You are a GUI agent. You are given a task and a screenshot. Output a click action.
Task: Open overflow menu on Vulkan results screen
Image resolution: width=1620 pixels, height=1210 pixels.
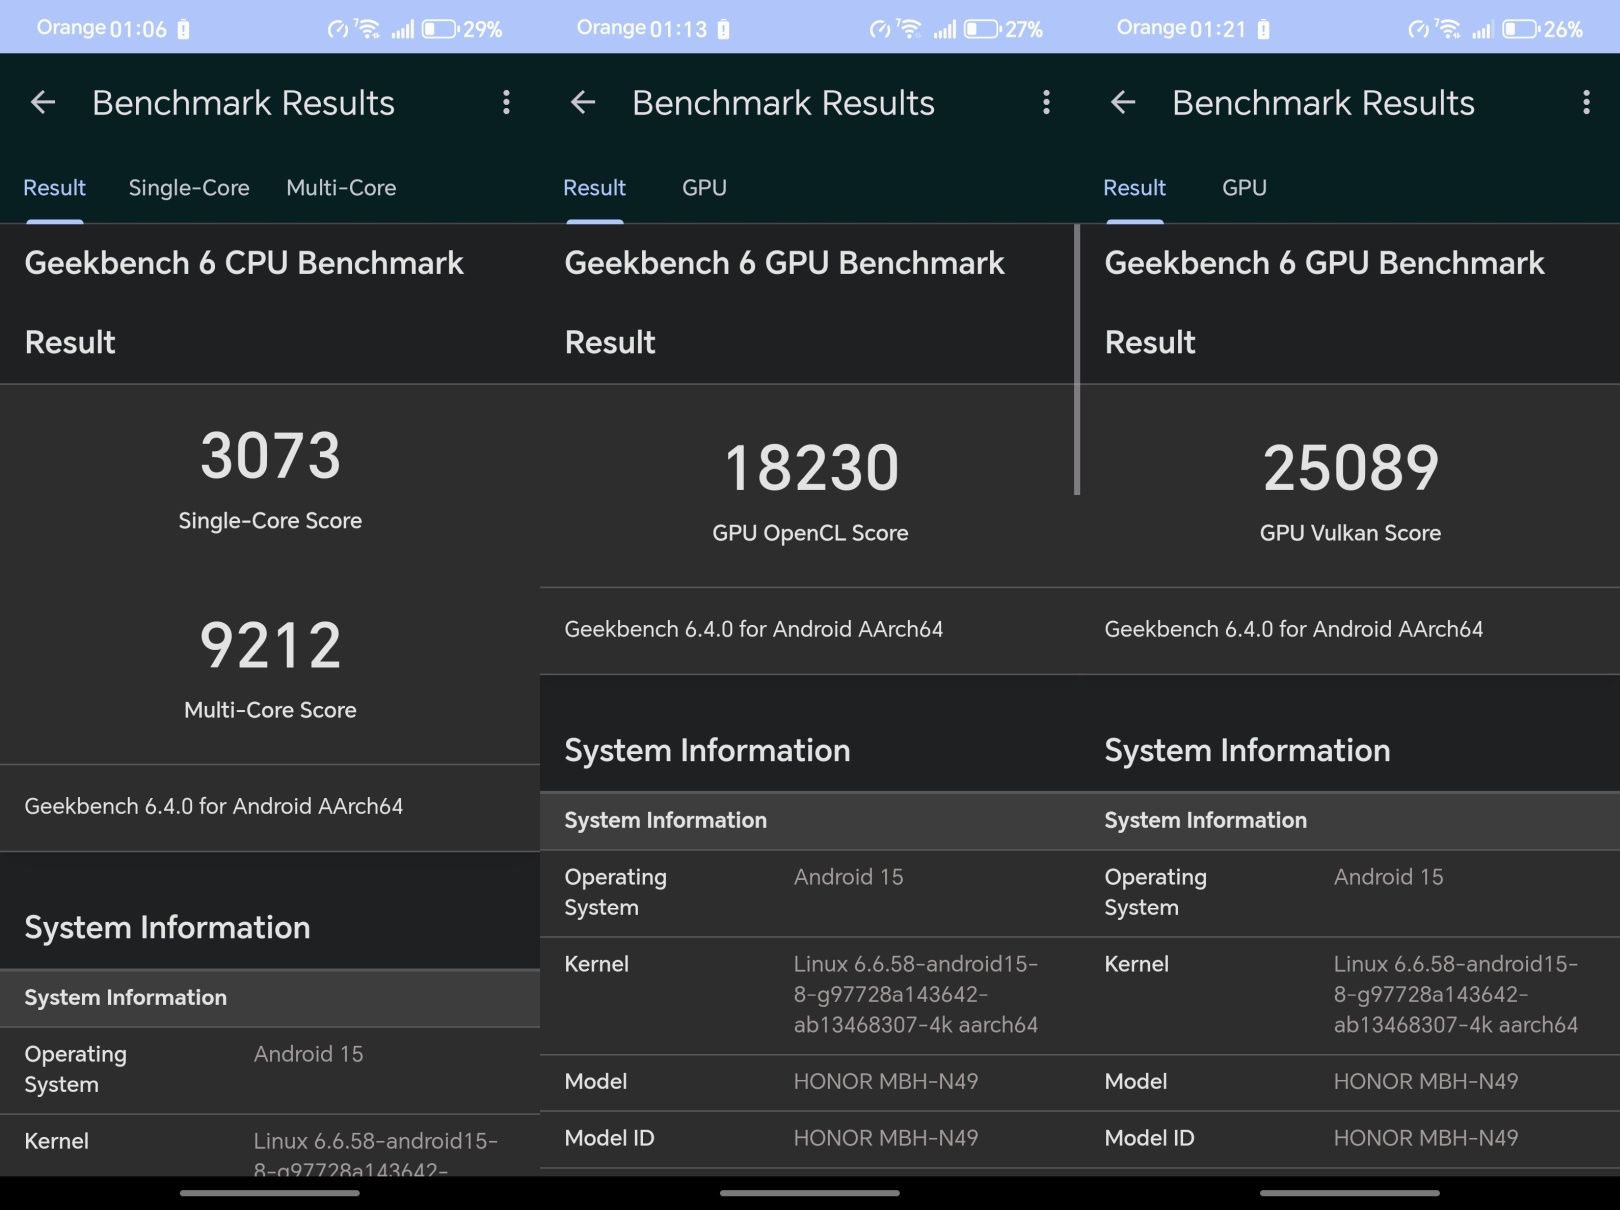tap(1586, 102)
